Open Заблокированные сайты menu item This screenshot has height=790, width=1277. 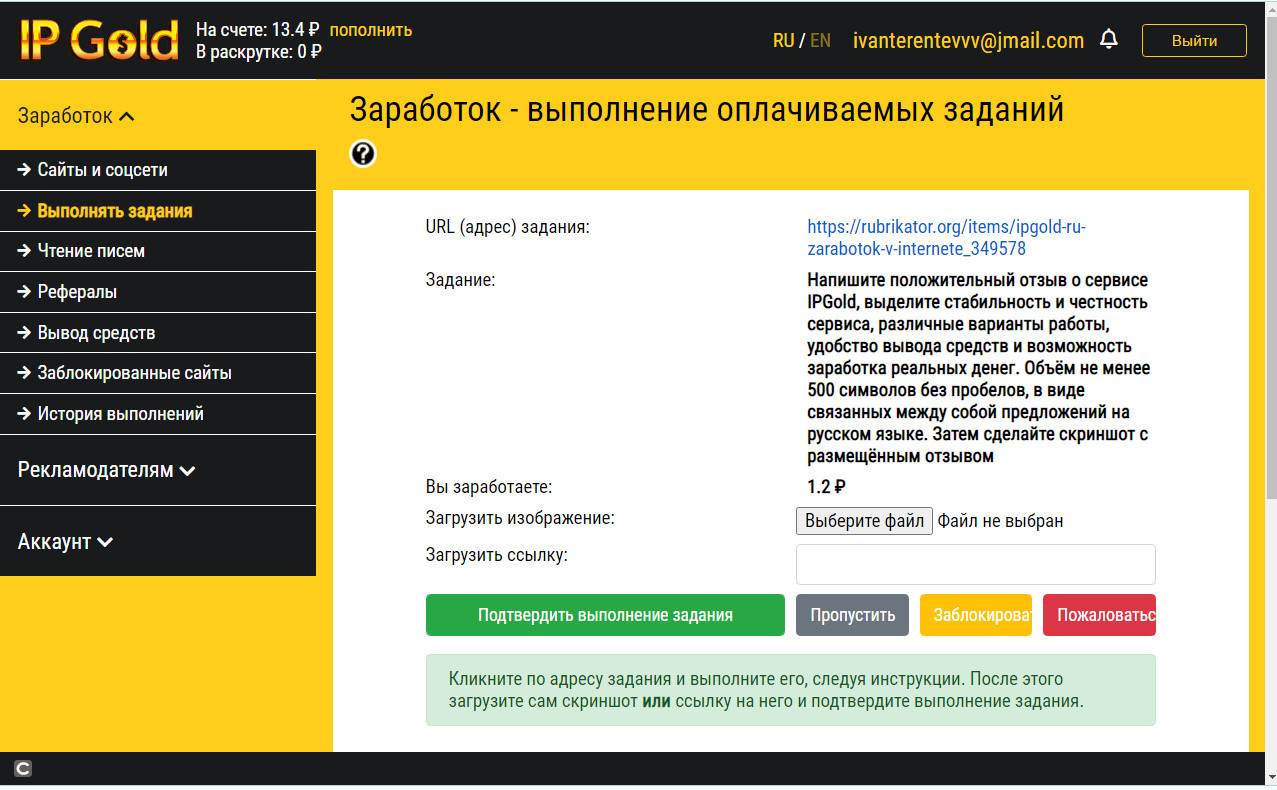coord(158,373)
